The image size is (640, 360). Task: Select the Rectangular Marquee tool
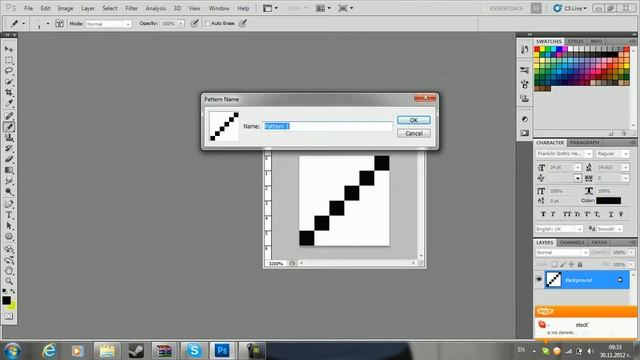click(9, 60)
